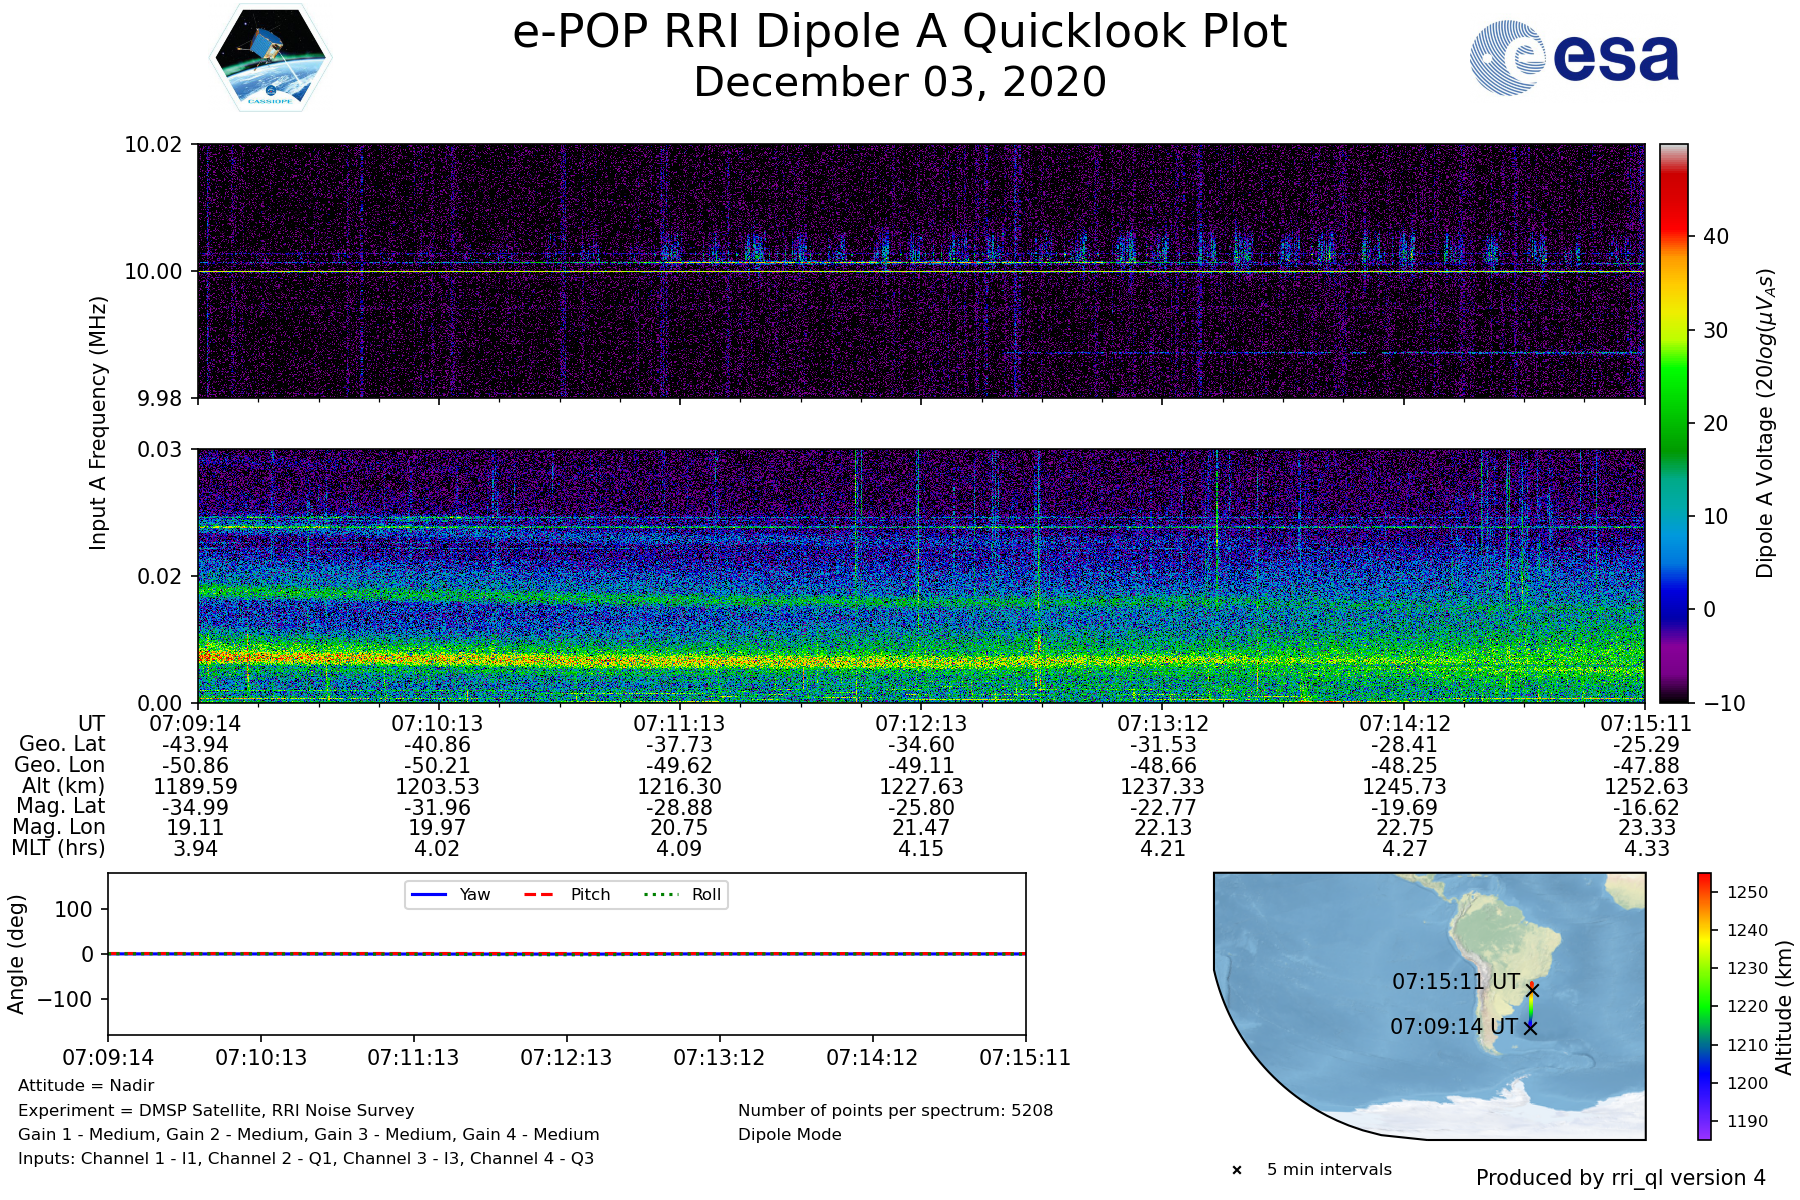This screenshot has height=1200, width=1800.
Task: Click the Altitude color bar
Action: tap(1704, 1006)
